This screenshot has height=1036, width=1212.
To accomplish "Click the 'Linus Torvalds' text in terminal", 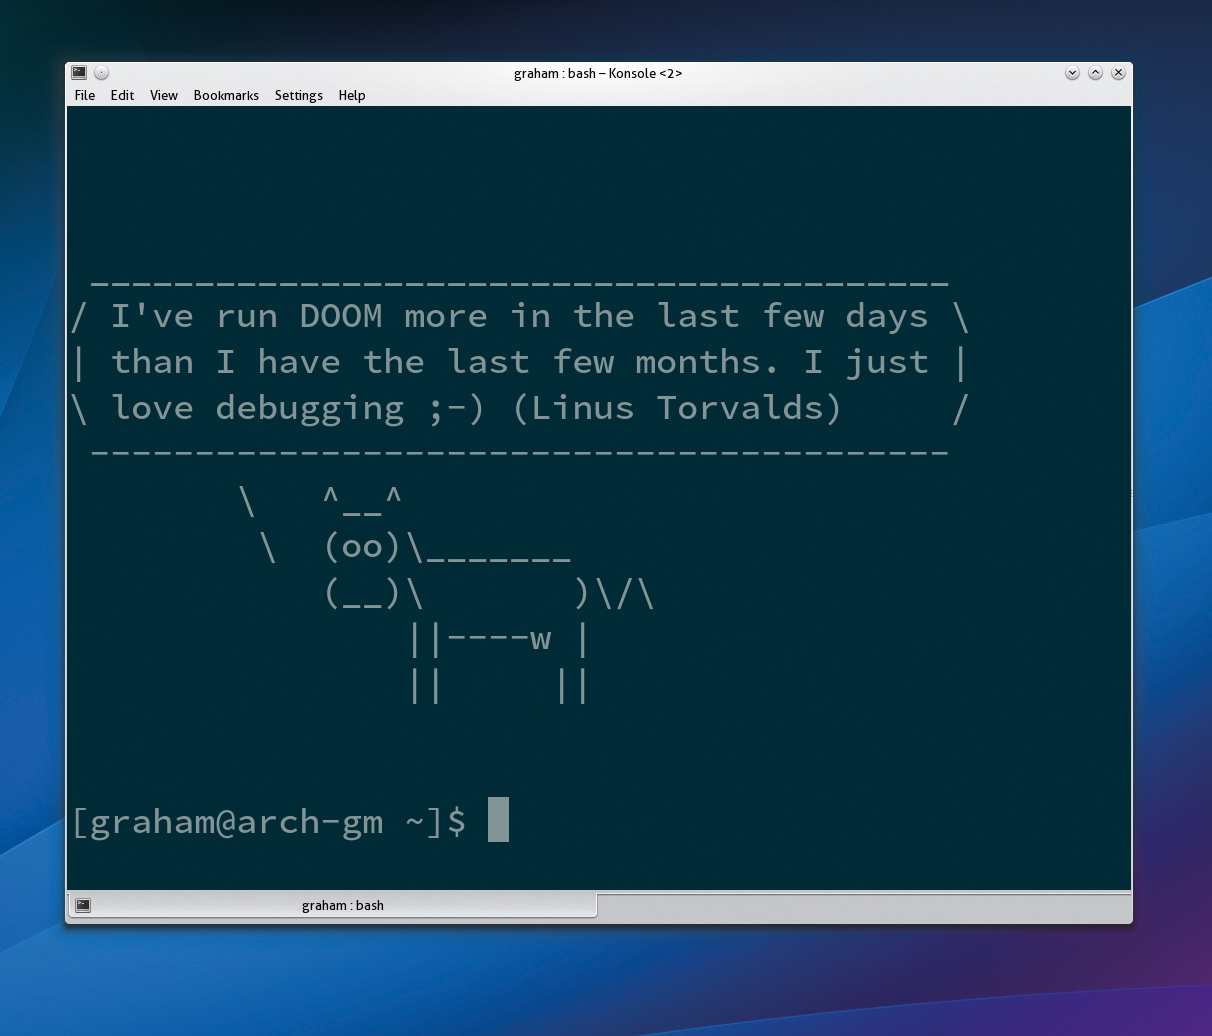I will click(x=676, y=408).
